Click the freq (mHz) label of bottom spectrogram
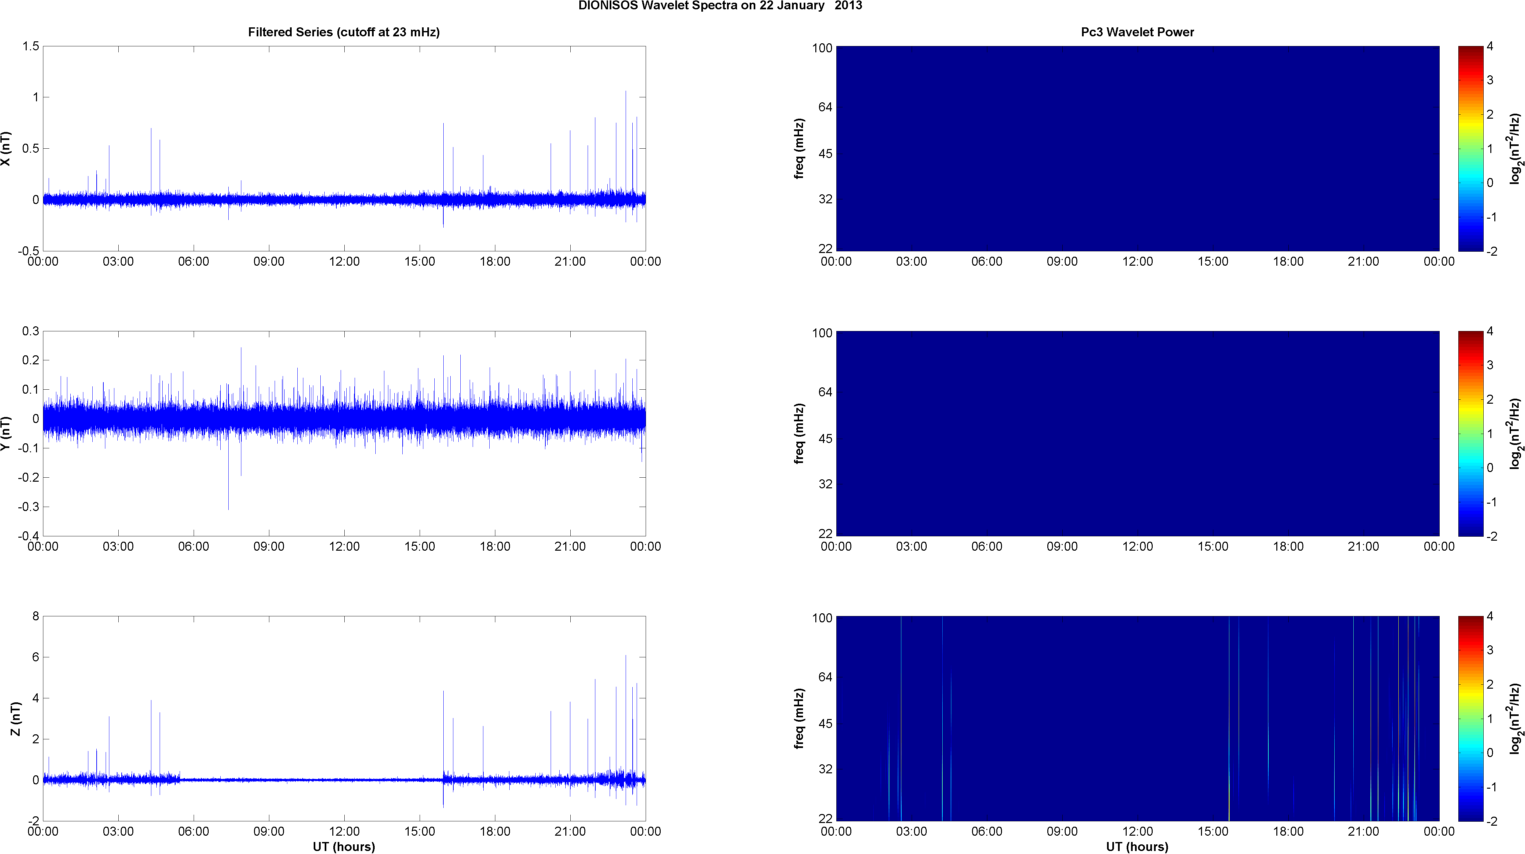1525x854 pixels. (799, 719)
